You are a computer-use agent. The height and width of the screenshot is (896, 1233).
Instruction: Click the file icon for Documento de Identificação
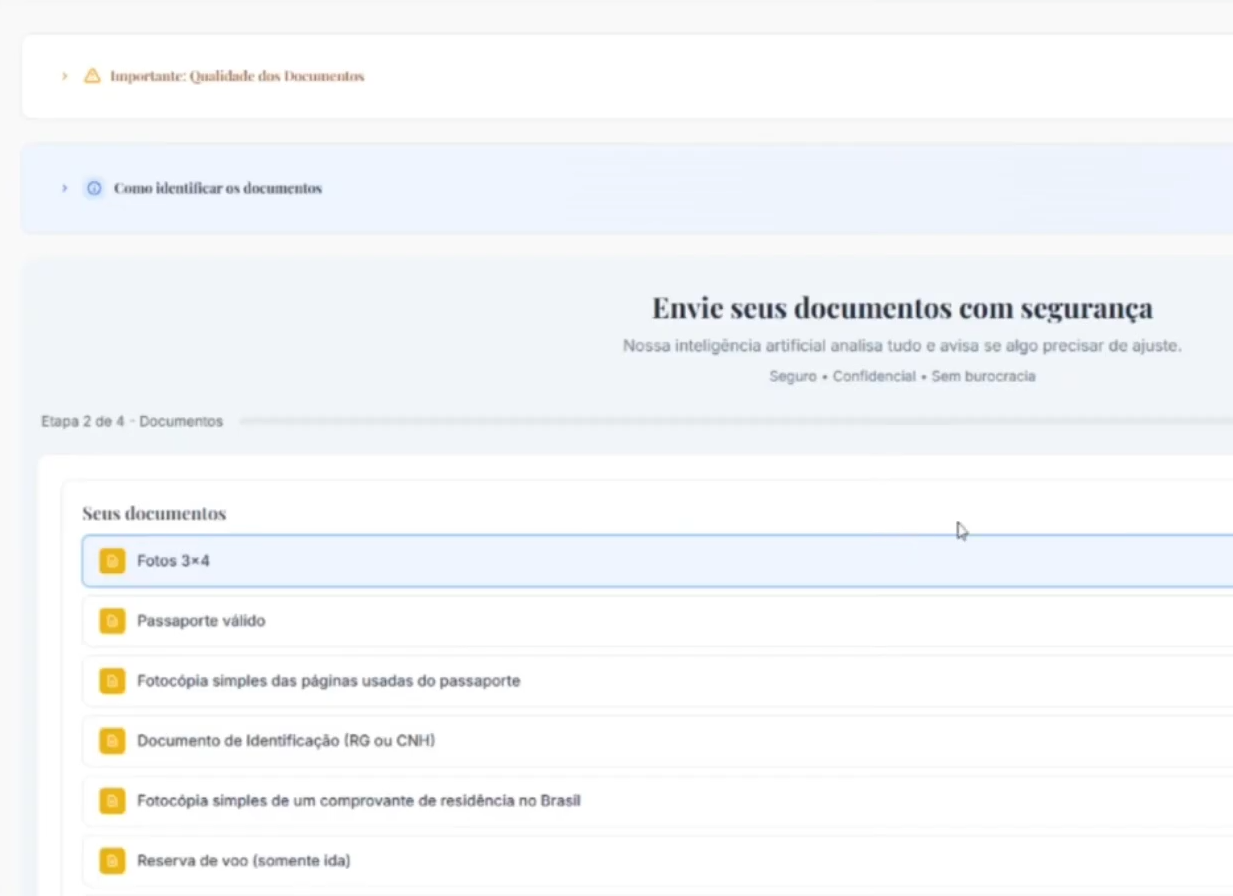tap(112, 741)
